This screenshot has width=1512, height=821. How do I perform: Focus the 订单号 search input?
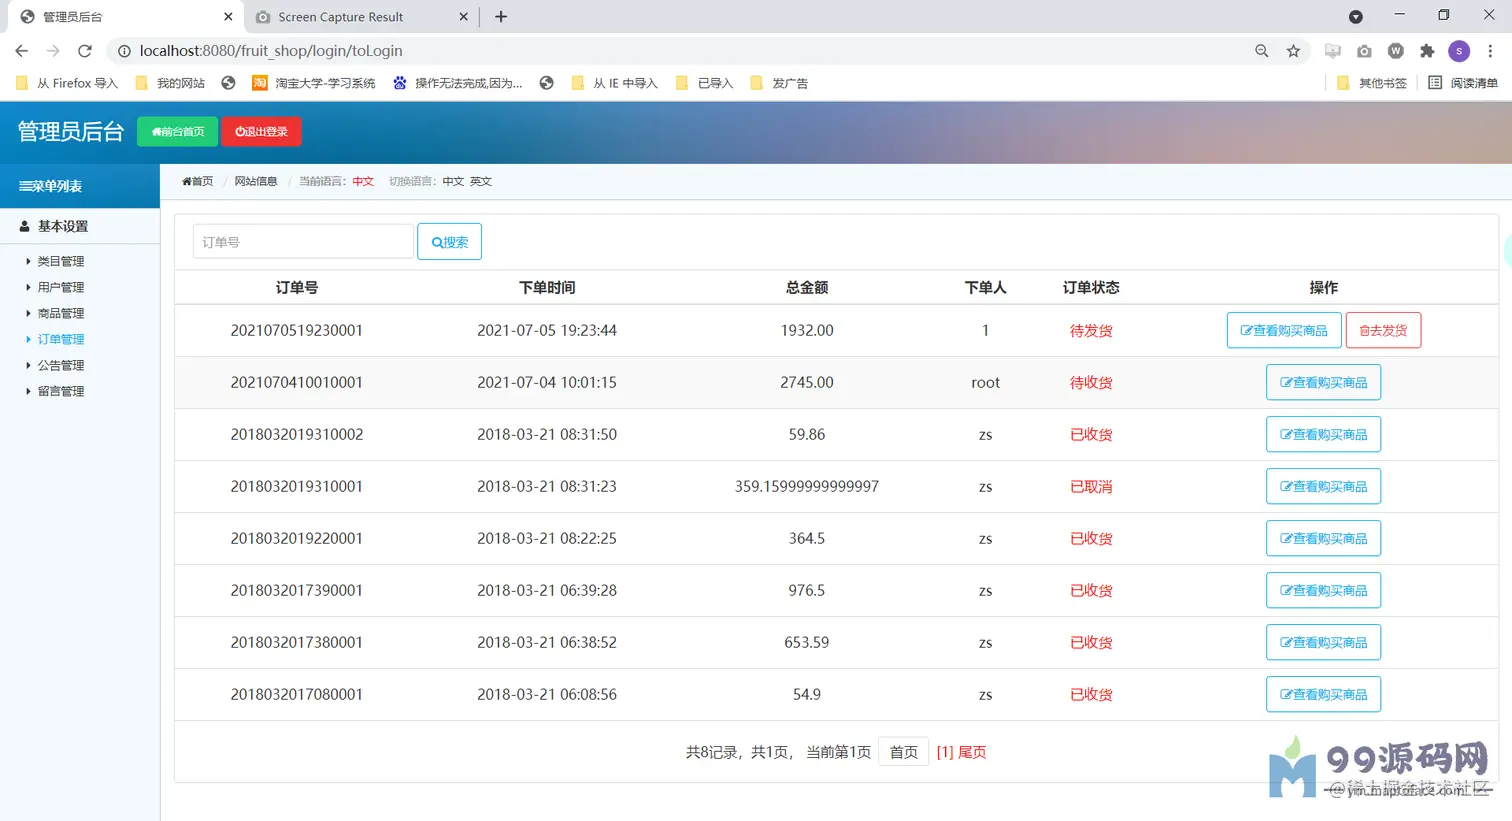tap(303, 242)
